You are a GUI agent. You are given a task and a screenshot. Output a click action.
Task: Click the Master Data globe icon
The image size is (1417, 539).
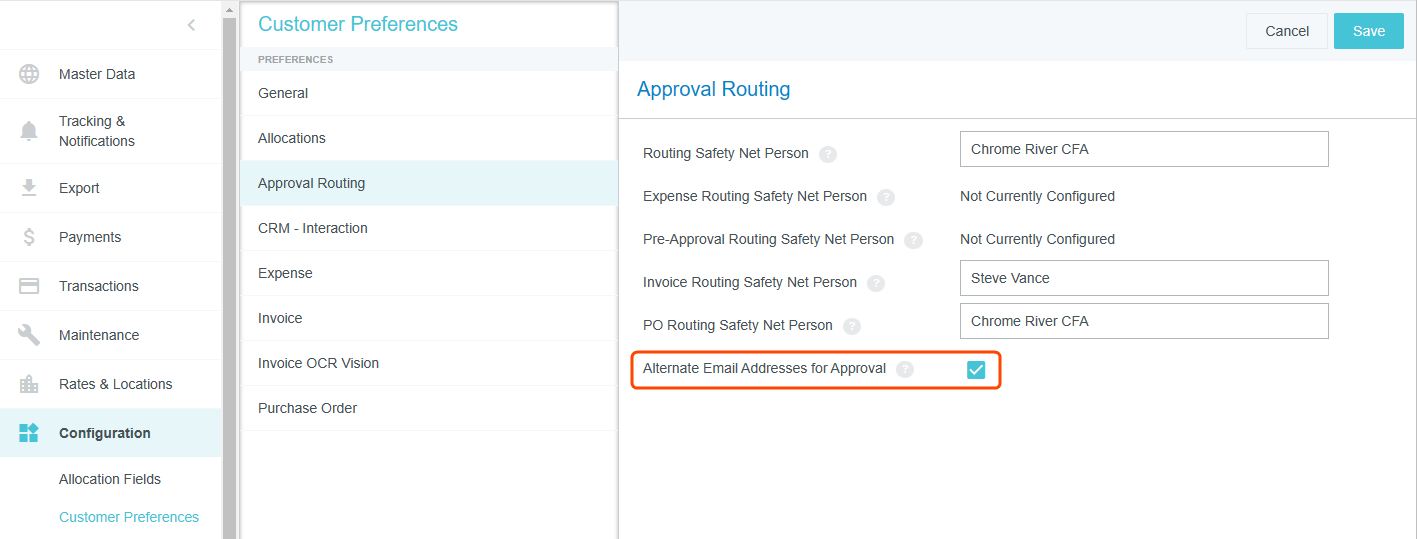tap(29, 74)
